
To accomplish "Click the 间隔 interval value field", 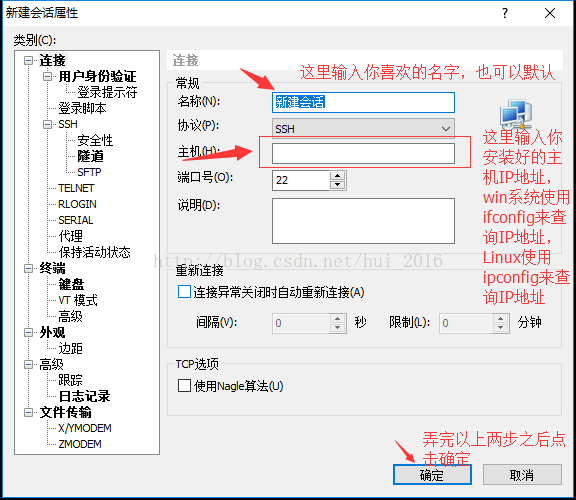I will [x=301, y=323].
